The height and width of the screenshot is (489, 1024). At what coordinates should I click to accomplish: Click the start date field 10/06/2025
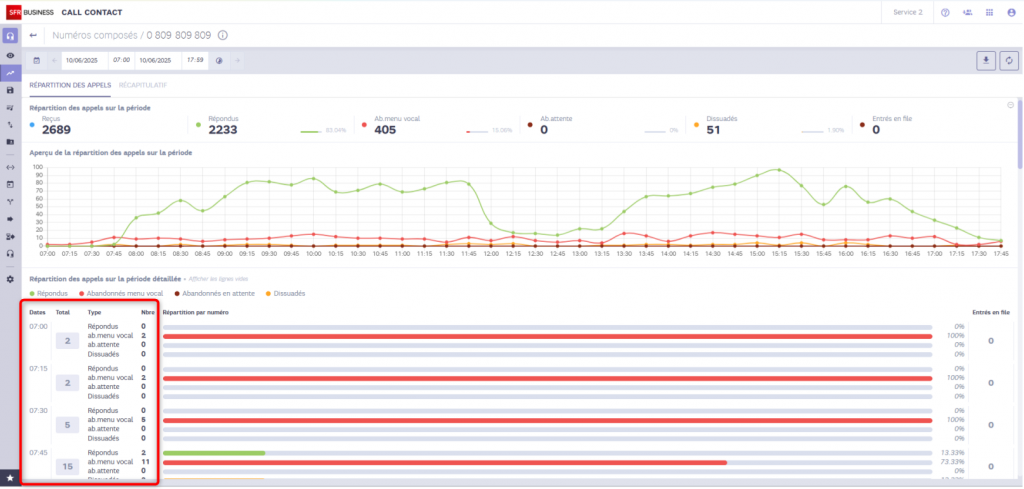(82, 61)
